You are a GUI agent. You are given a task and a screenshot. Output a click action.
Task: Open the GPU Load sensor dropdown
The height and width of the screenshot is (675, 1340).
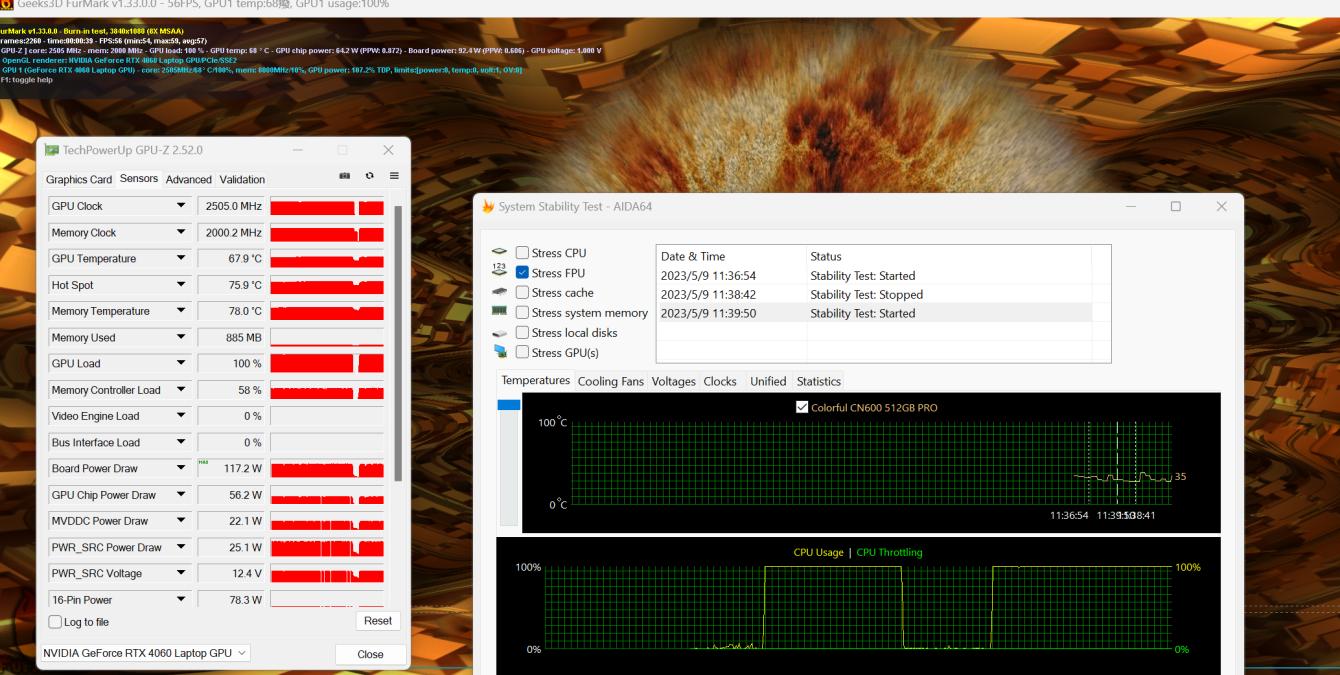pyautogui.click(x=181, y=363)
